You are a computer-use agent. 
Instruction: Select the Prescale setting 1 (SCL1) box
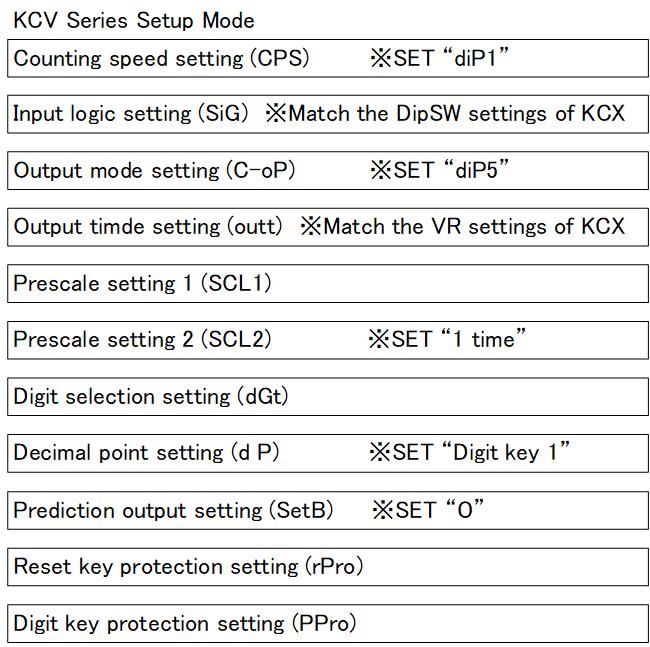tap(328, 284)
